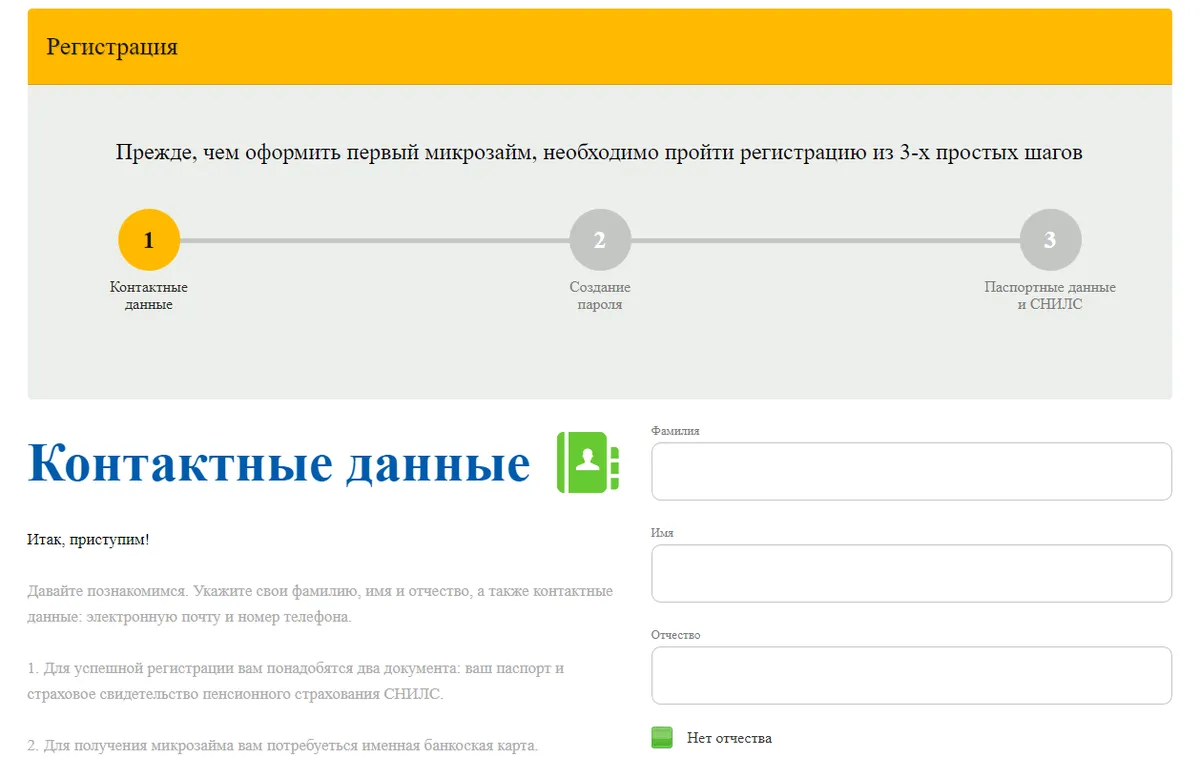Click the note about паспорт и СНИЛС
Image resolution: width=1200 pixels, height=778 pixels.
(x=296, y=681)
